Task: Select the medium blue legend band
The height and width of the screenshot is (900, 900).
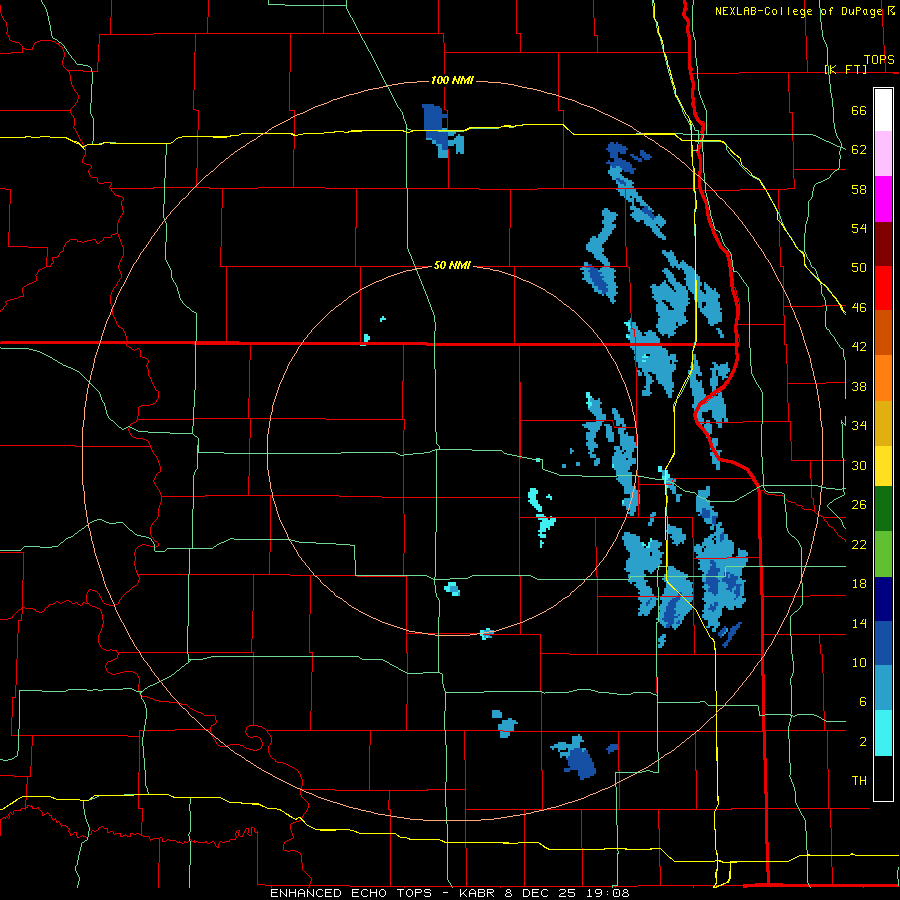Action: pyautogui.click(x=883, y=643)
